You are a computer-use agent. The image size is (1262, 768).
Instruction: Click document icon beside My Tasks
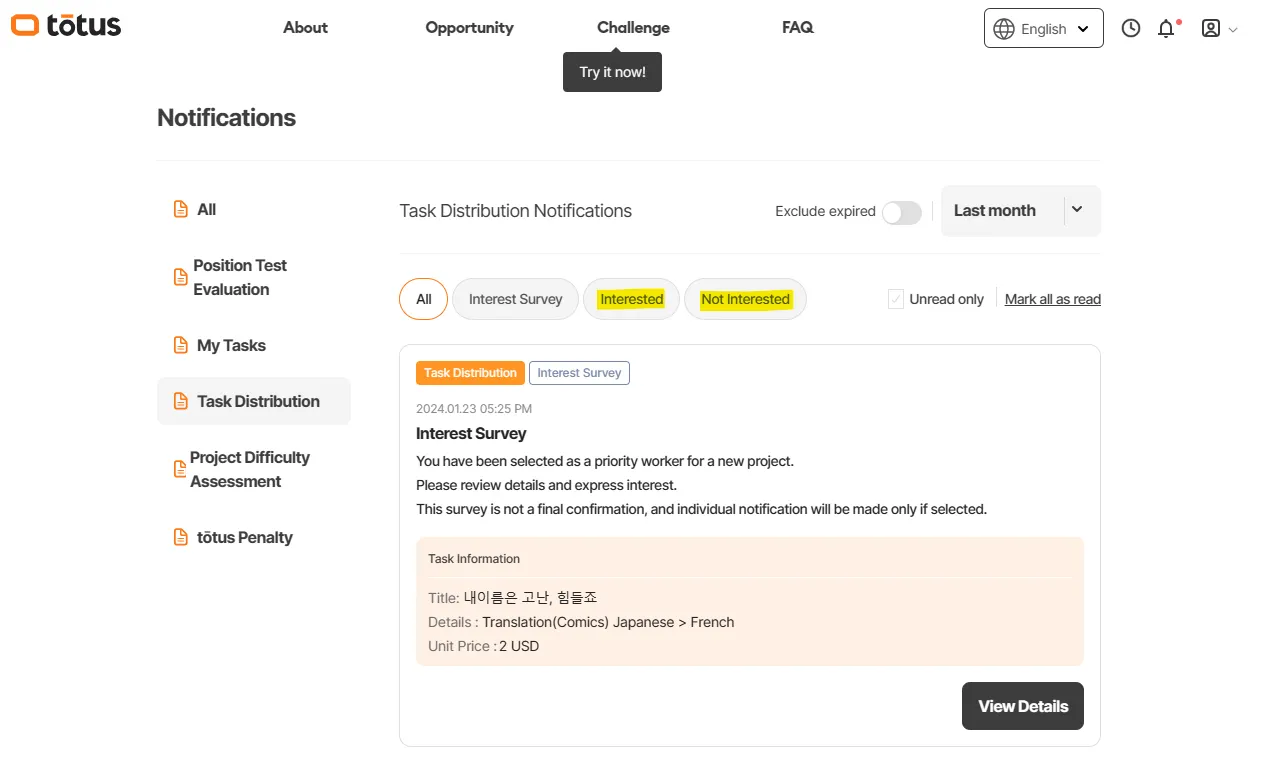tap(181, 345)
